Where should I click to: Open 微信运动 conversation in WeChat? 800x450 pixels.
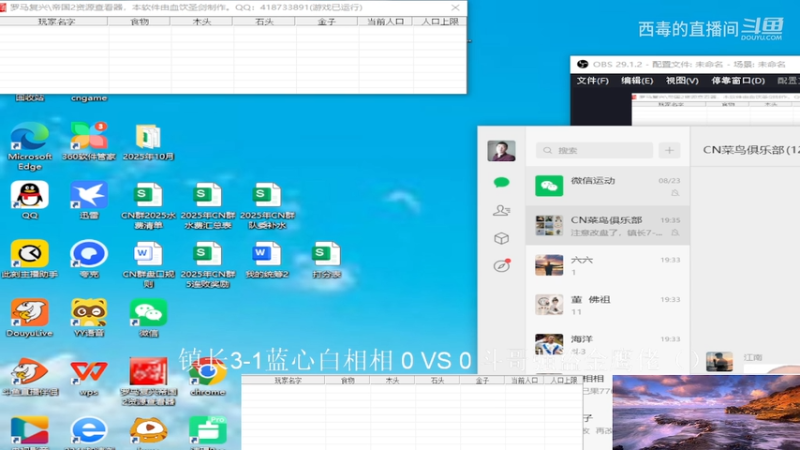pyautogui.click(x=608, y=186)
